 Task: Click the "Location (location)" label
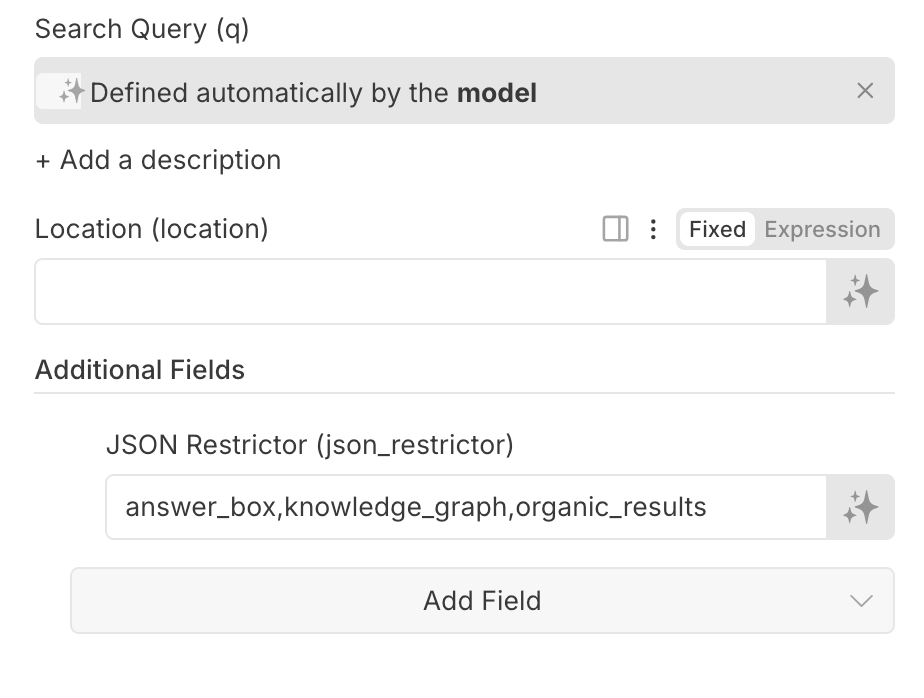coord(152,229)
